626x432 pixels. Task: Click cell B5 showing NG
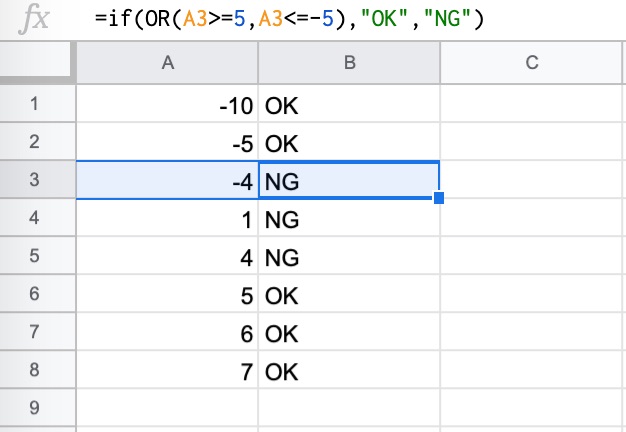tap(349, 256)
